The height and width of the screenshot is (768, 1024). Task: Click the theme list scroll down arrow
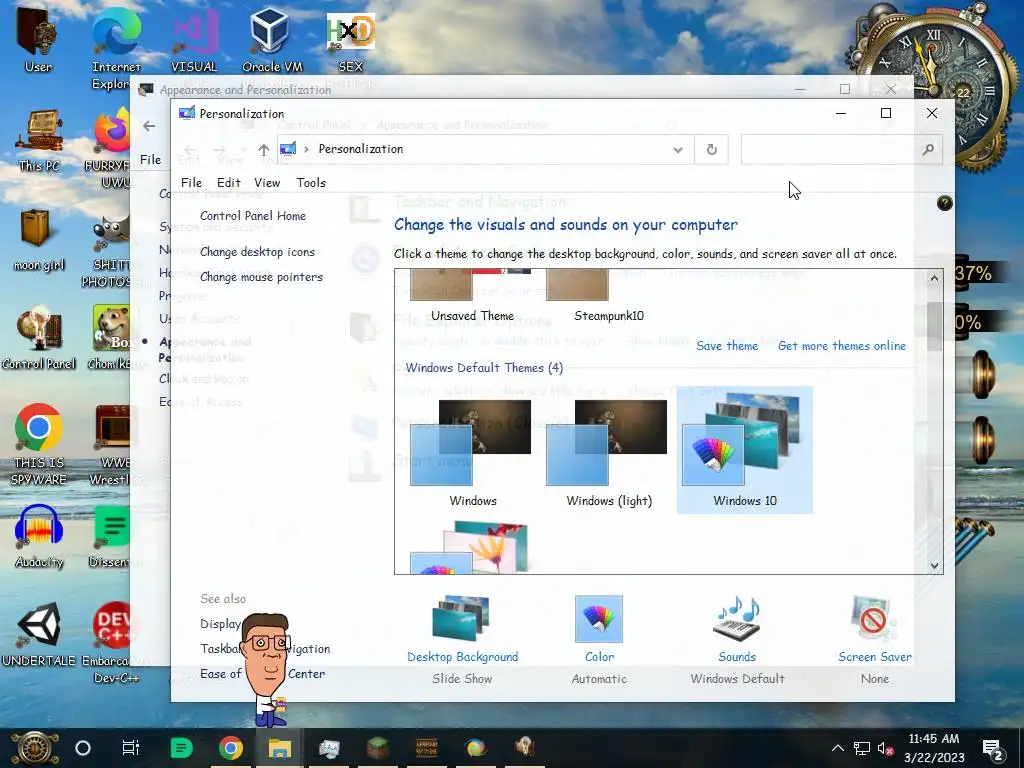coord(935,566)
